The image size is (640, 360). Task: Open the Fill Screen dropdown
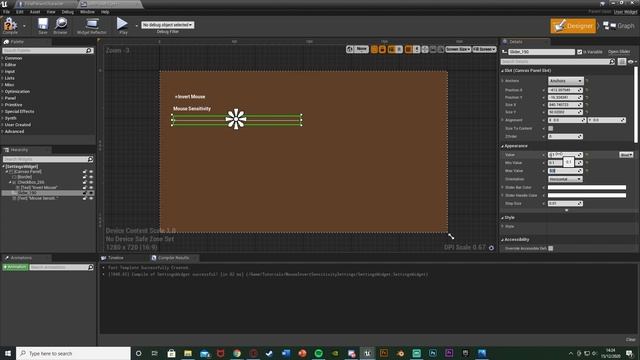point(484,49)
